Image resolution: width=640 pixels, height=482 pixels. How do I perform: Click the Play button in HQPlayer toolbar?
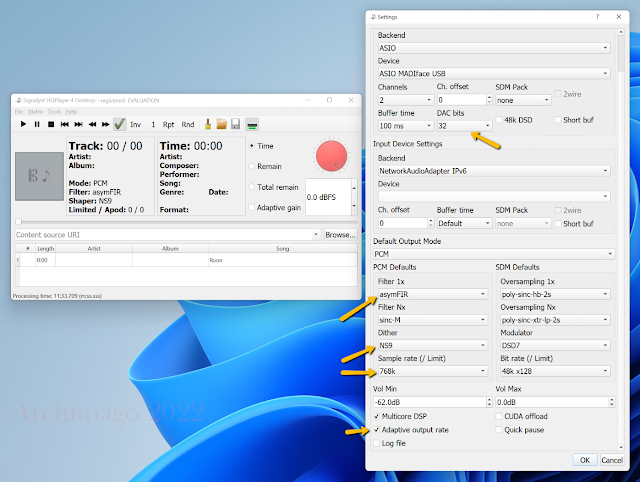(23, 124)
